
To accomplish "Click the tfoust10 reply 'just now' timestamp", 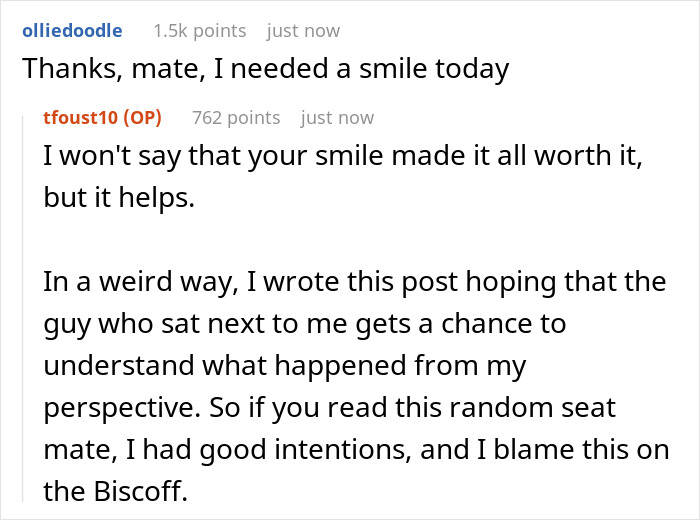I will coord(337,117).
